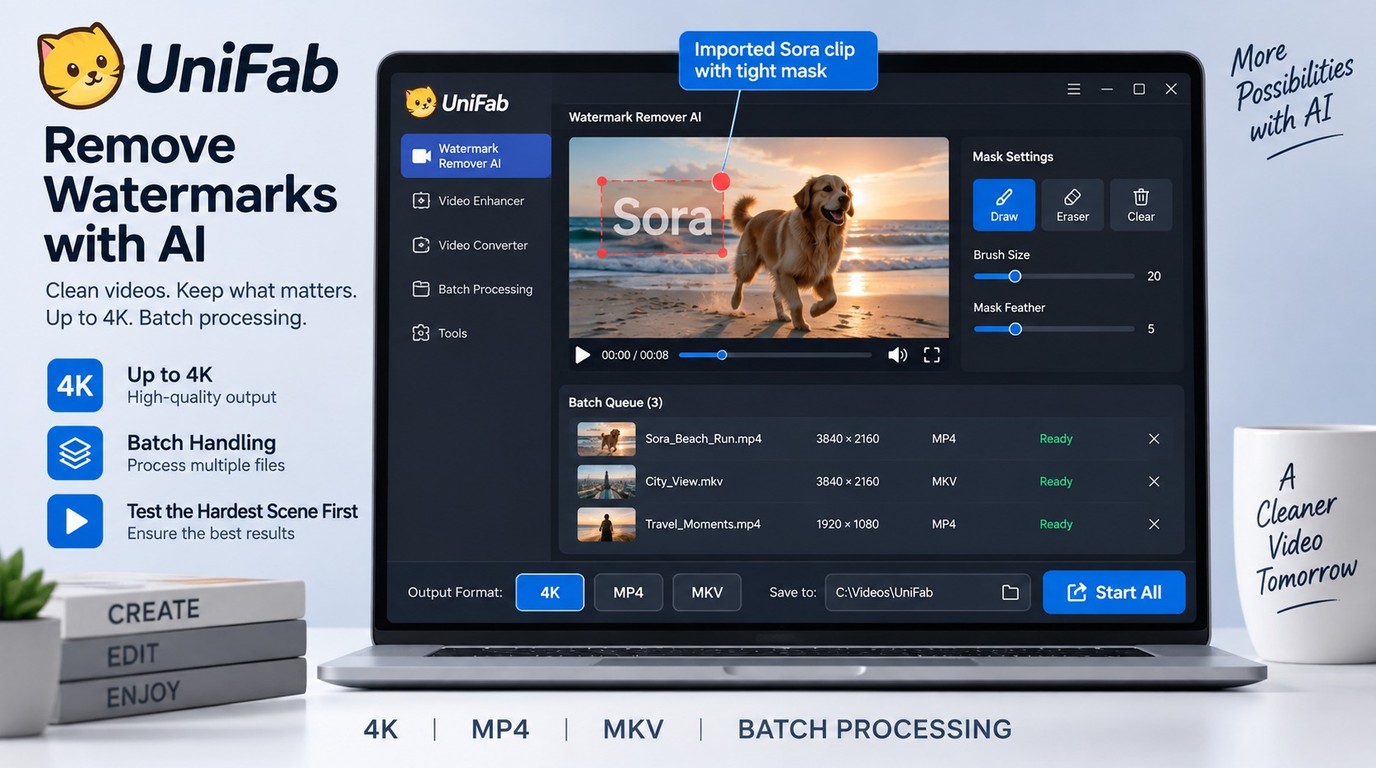Click the UniFab cat logo in app window
1376x768 pixels.
pos(421,102)
